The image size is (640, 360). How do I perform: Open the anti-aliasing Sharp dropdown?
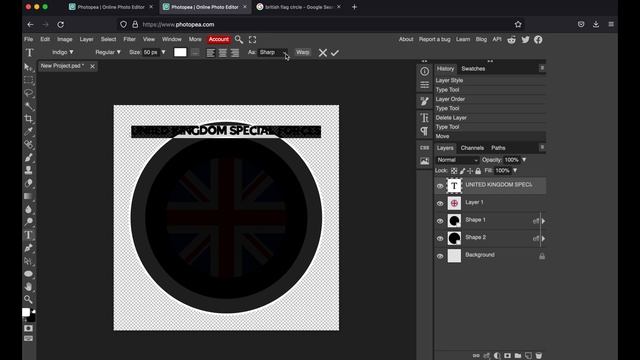click(x=273, y=52)
